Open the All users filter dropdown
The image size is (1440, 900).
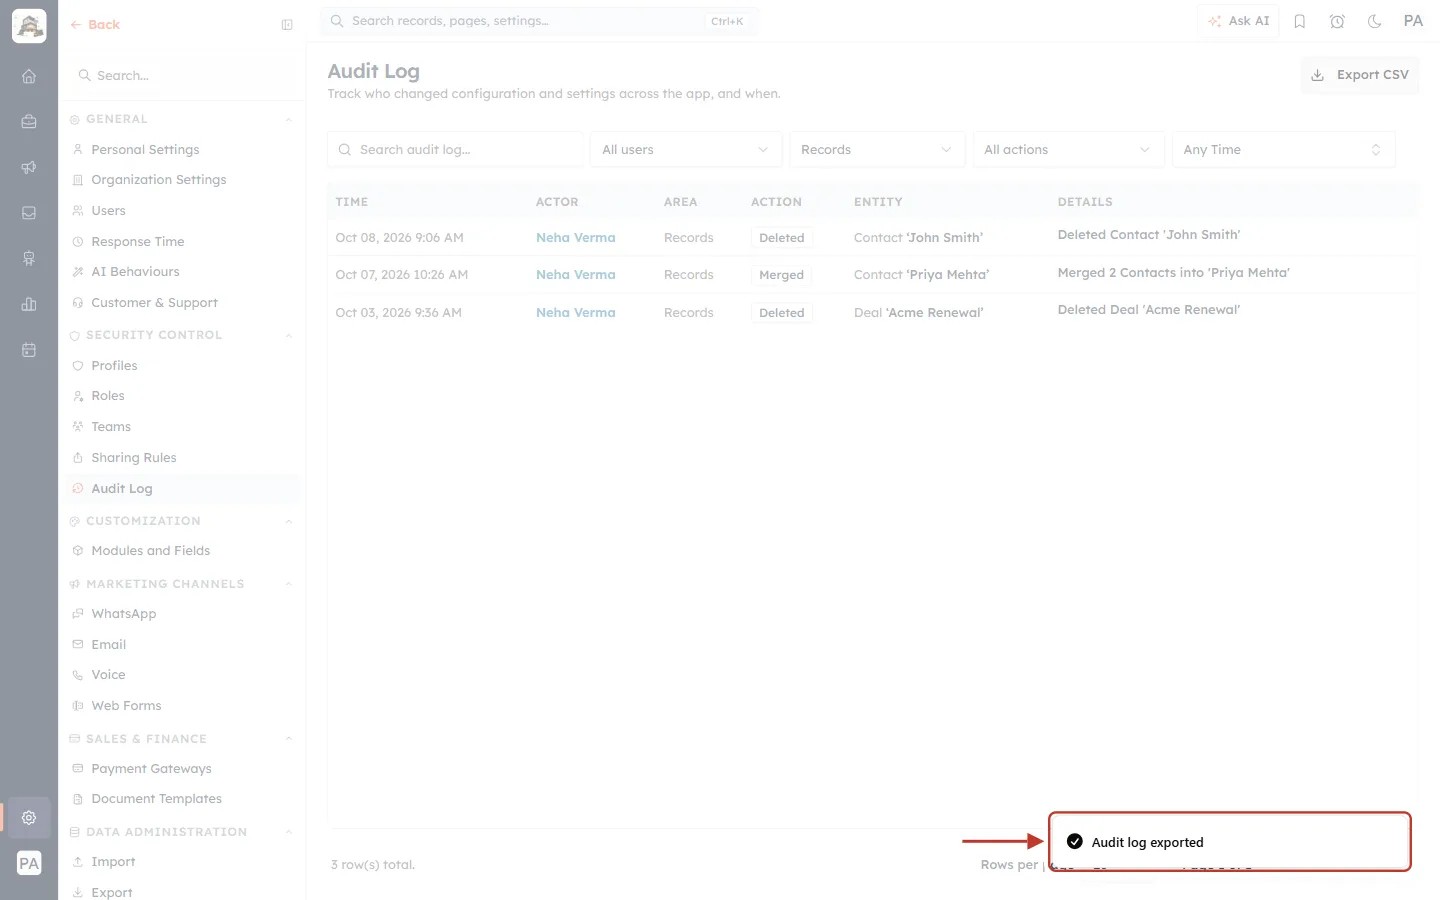coord(685,150)
